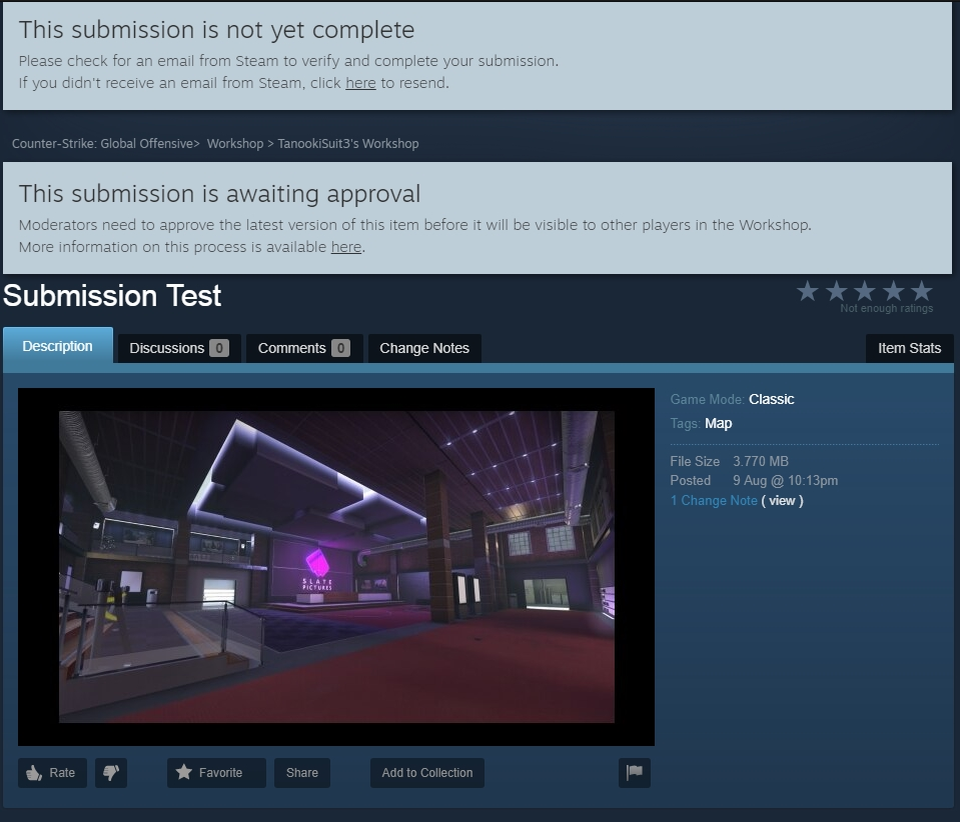Rate the item with thumbs up
This screenshot has height=822, width=960.
52,772
